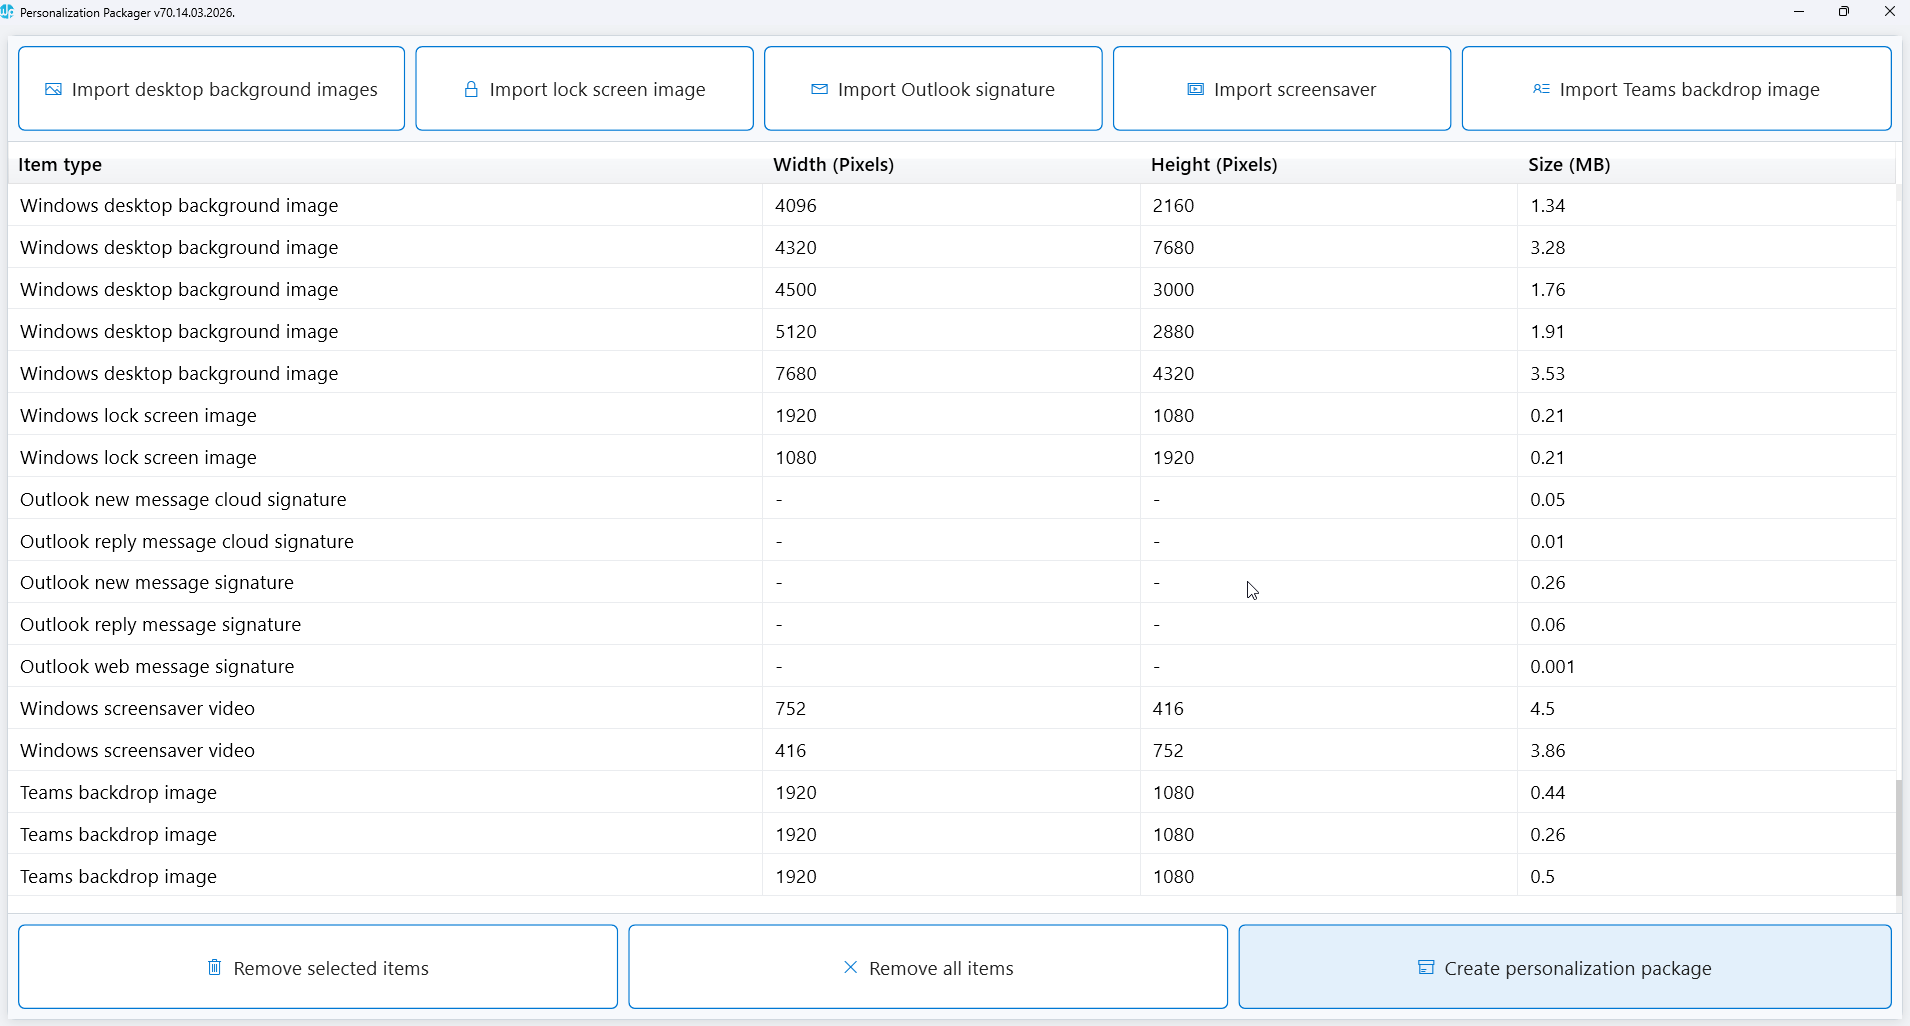Click the package icon on Create personalization package
The height and width of the screenshot is (1026, 1910).
point(1426,968)
